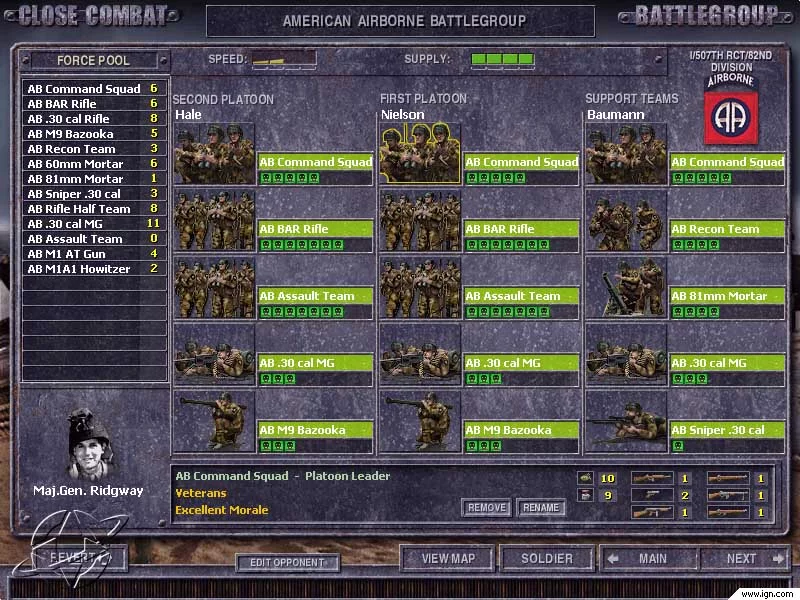Image resolution: width=800 pixels, height=600 pixels.
Task: Click the Veterans experience text
Action: coord(201,493)
